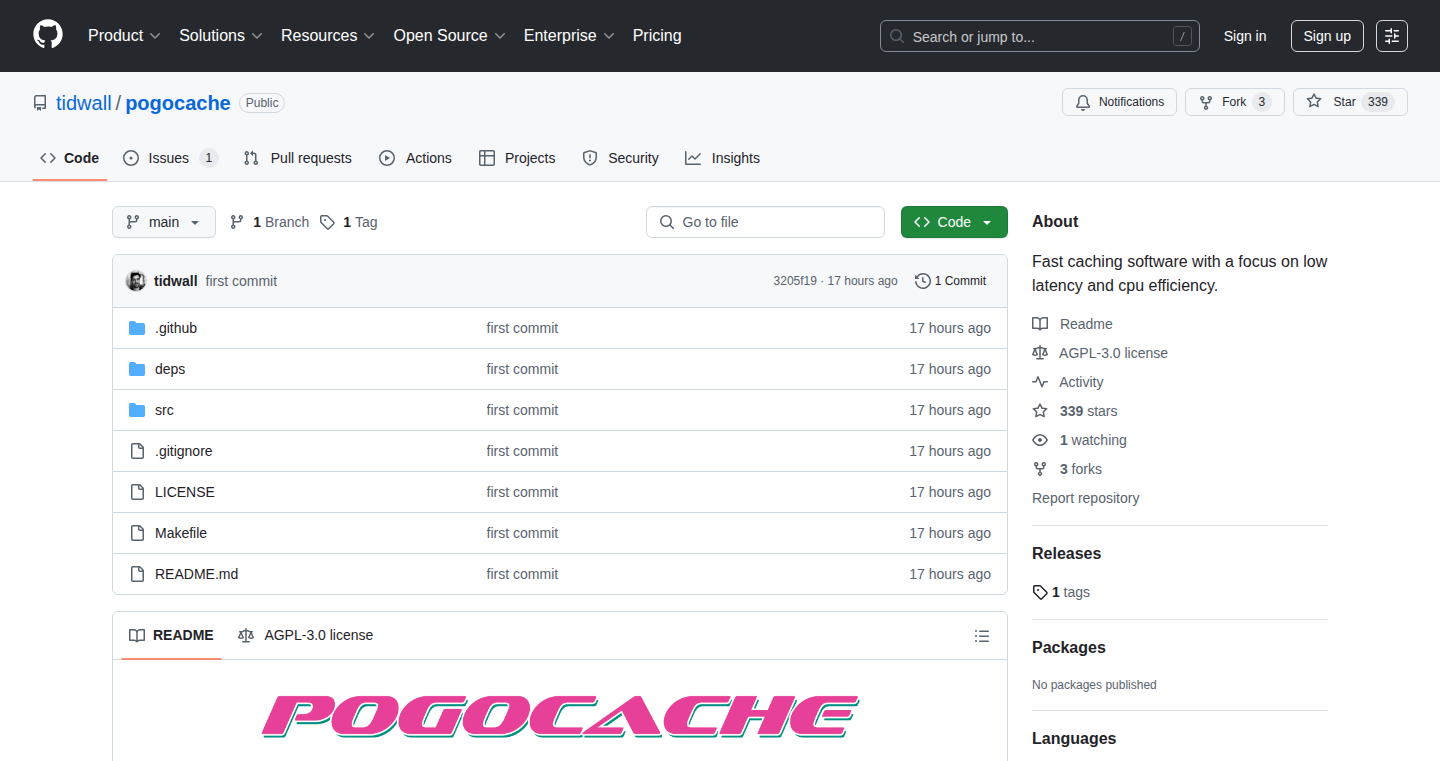Viewport: 1440px width, 761px height.
Task: Switch to the Actions tab
Action: pyautogui.click(x=415, y=158)
